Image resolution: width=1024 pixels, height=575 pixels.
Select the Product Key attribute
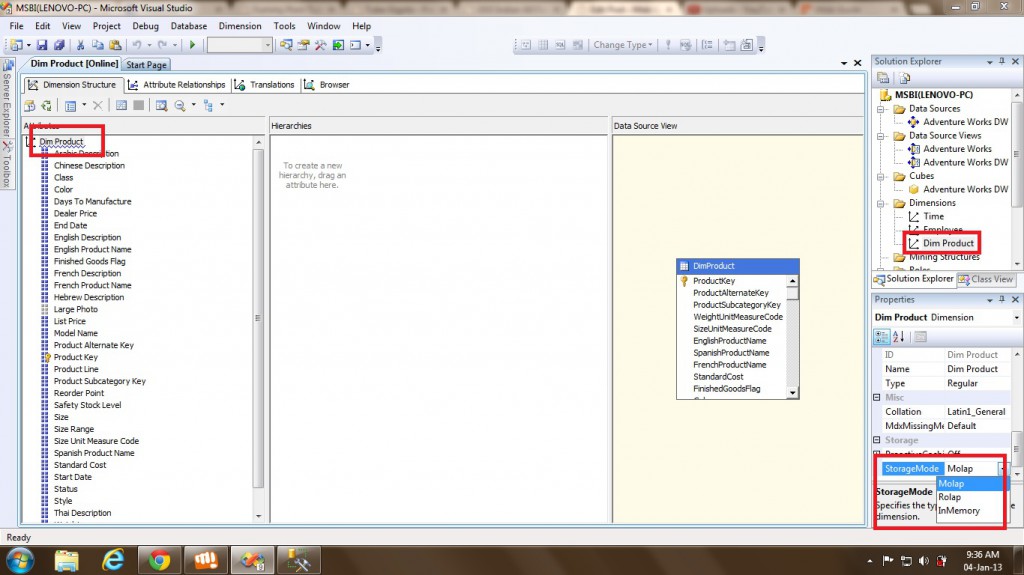click(75, 357)
